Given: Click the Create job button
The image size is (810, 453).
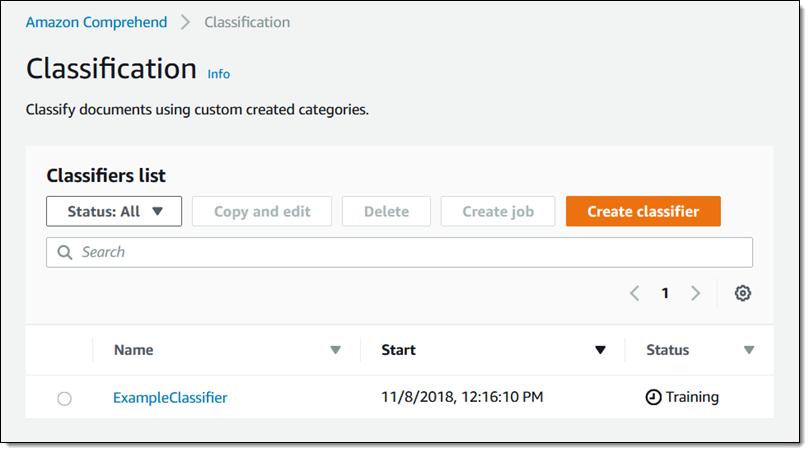Looking at the screenshot, I should (498, 211).
